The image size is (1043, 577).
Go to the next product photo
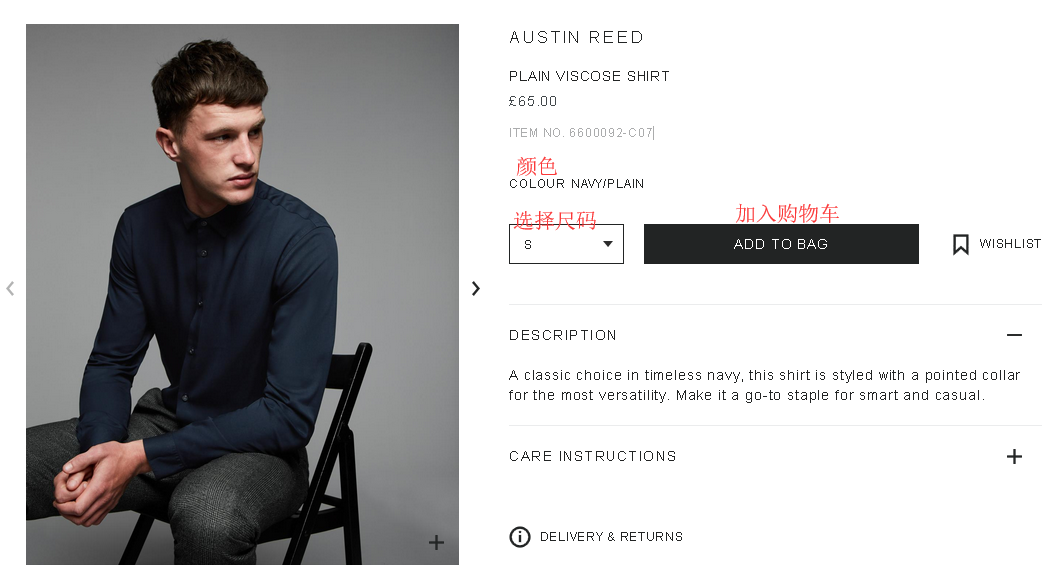click(x=476, y=288)
